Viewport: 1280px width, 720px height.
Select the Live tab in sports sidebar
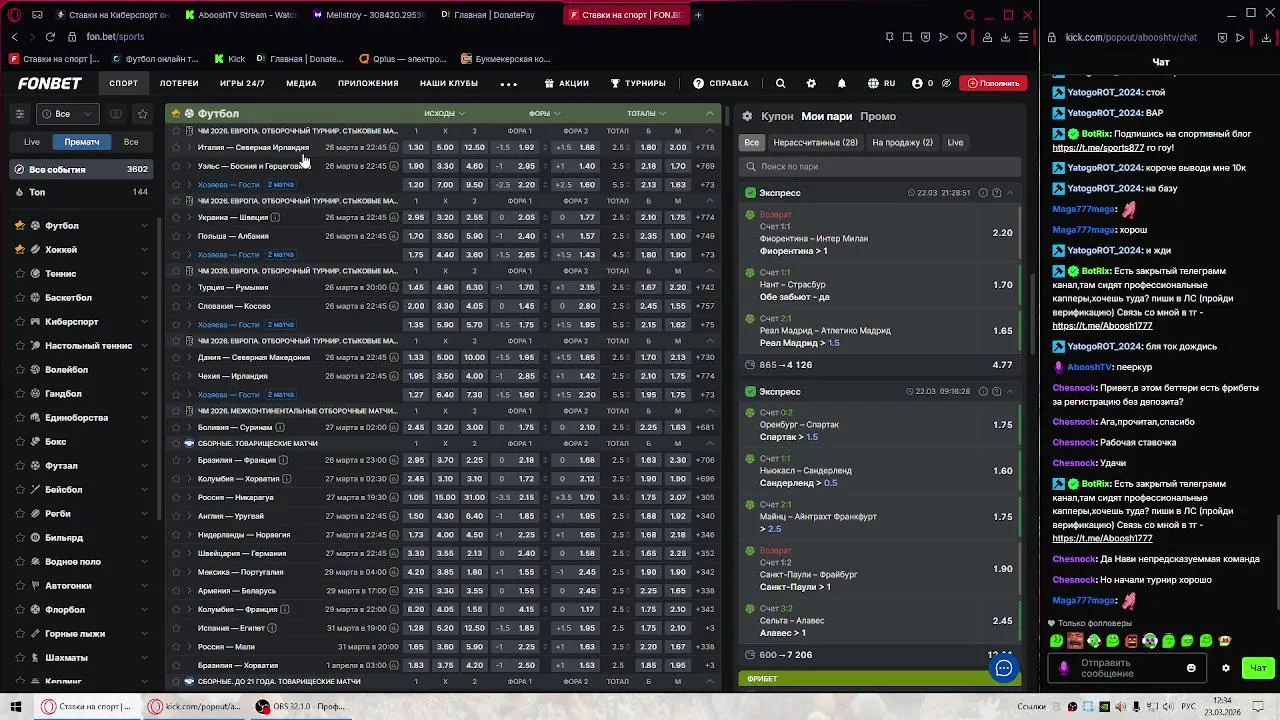point(32,142)
